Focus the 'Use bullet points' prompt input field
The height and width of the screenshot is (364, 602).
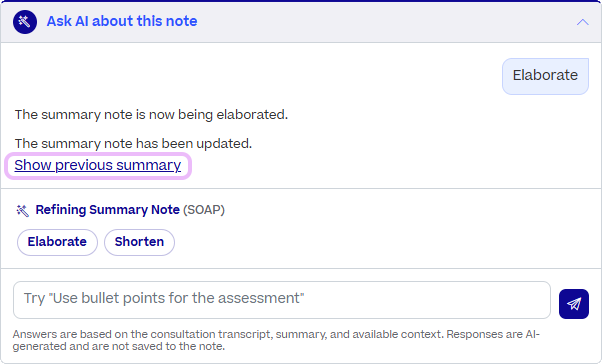(x=282, y=300)
